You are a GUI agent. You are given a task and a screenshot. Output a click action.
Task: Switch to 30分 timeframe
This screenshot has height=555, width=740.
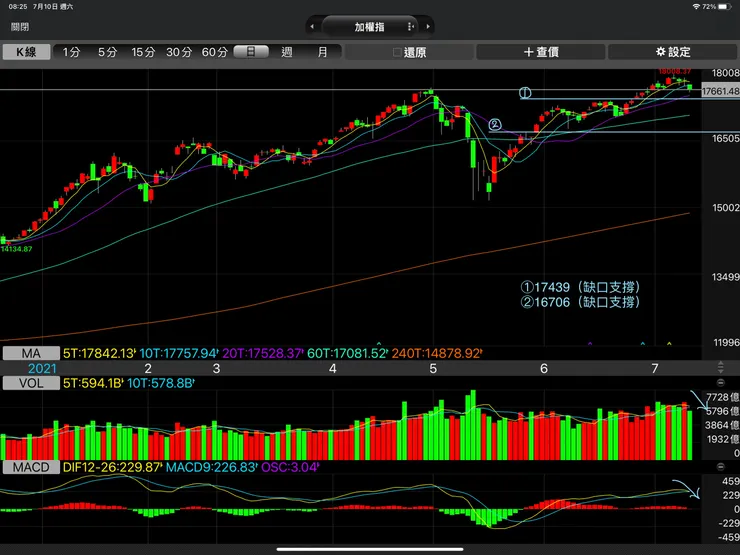(x=179, y=52)
